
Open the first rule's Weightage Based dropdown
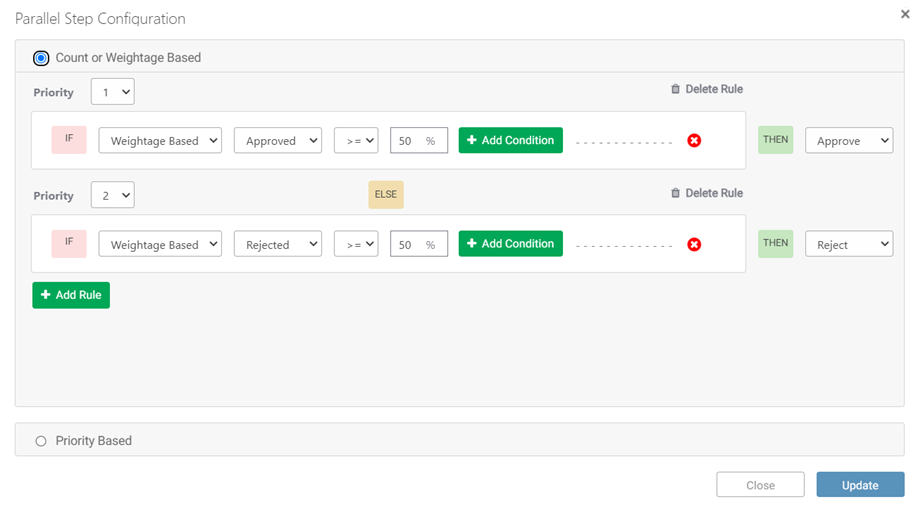pos(160,141)
